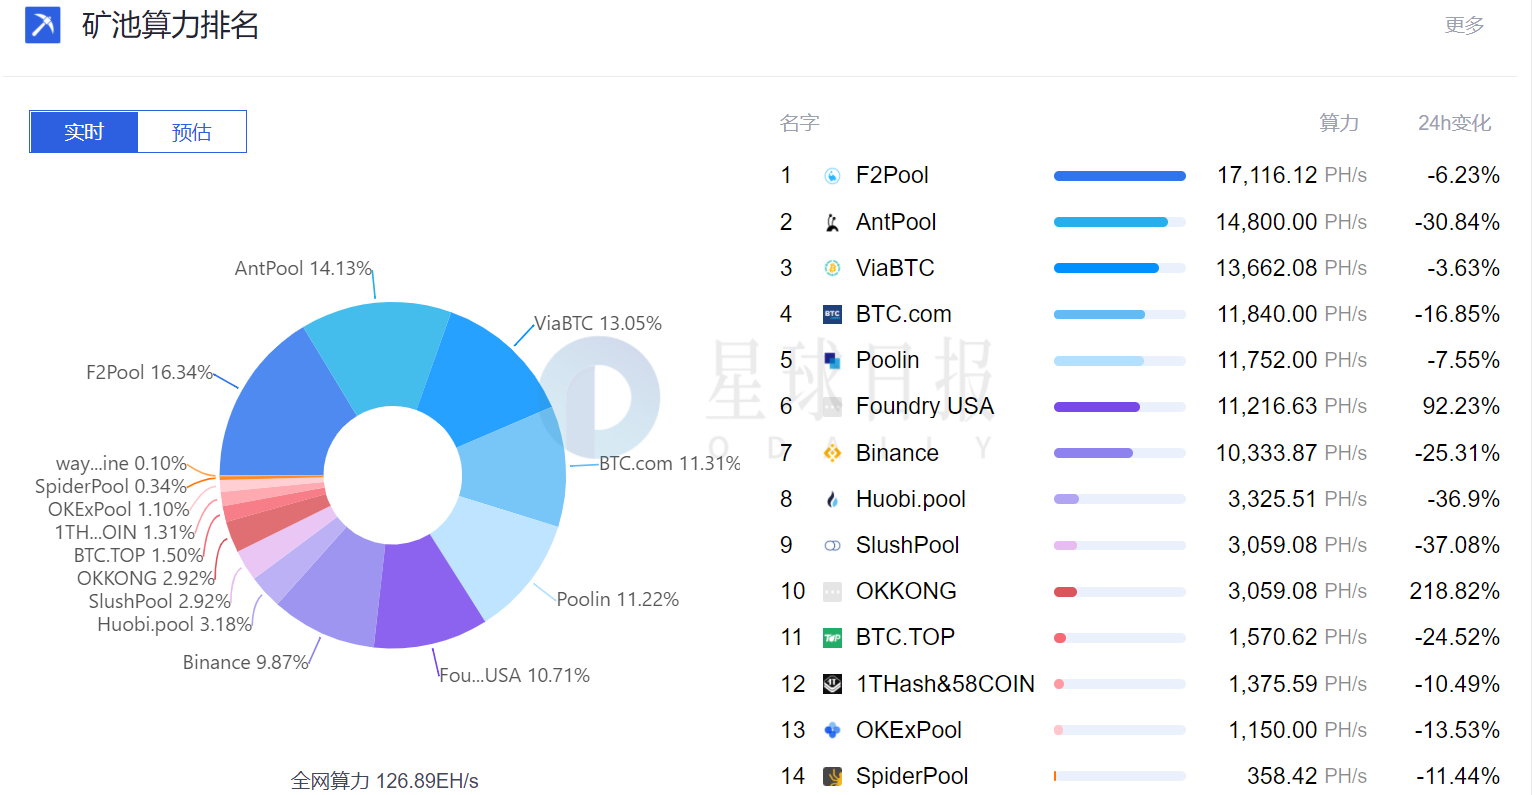
Task: Click the Binance logo icon
Action: [x=832, y=453]
